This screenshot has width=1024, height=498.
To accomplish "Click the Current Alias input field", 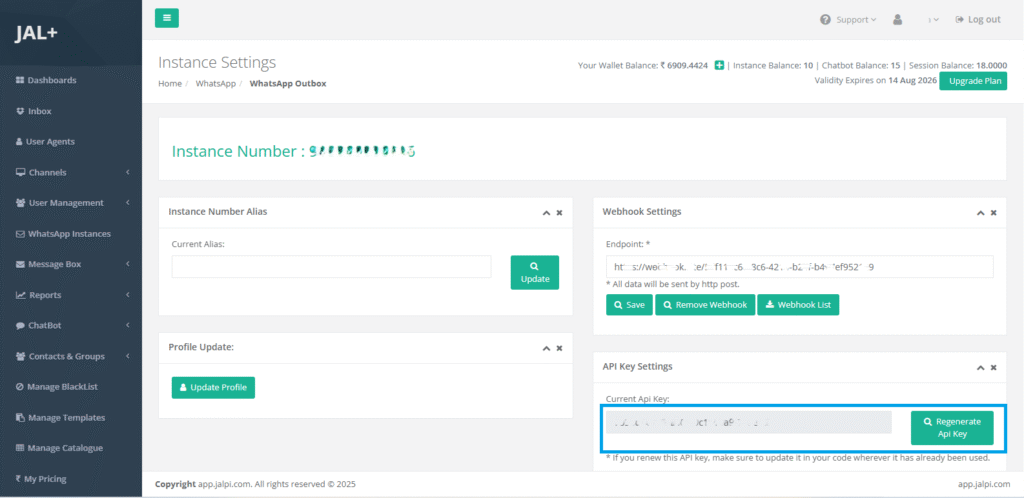I will pos(331,266).
